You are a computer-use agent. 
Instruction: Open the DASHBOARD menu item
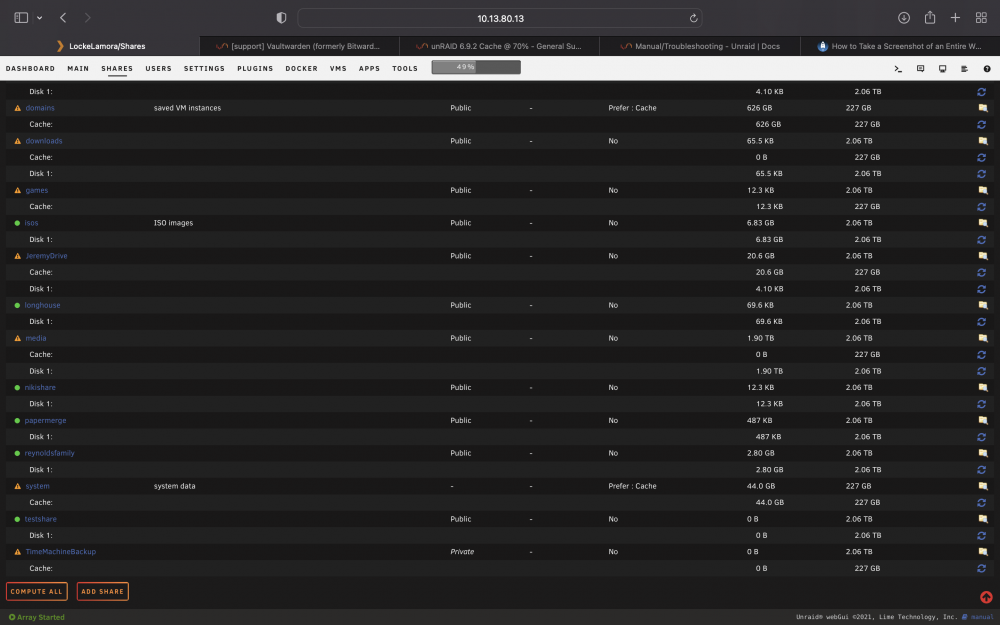[30, 68]
